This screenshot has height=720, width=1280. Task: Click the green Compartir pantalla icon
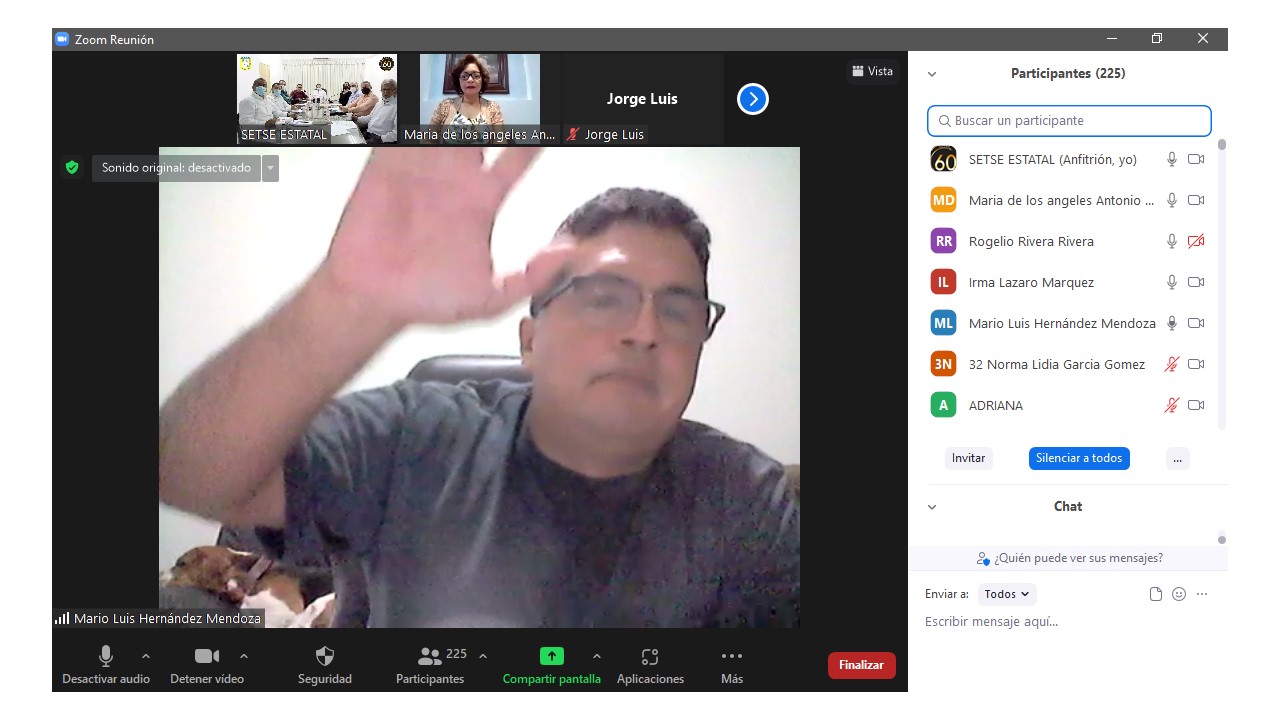coord(552,656)
